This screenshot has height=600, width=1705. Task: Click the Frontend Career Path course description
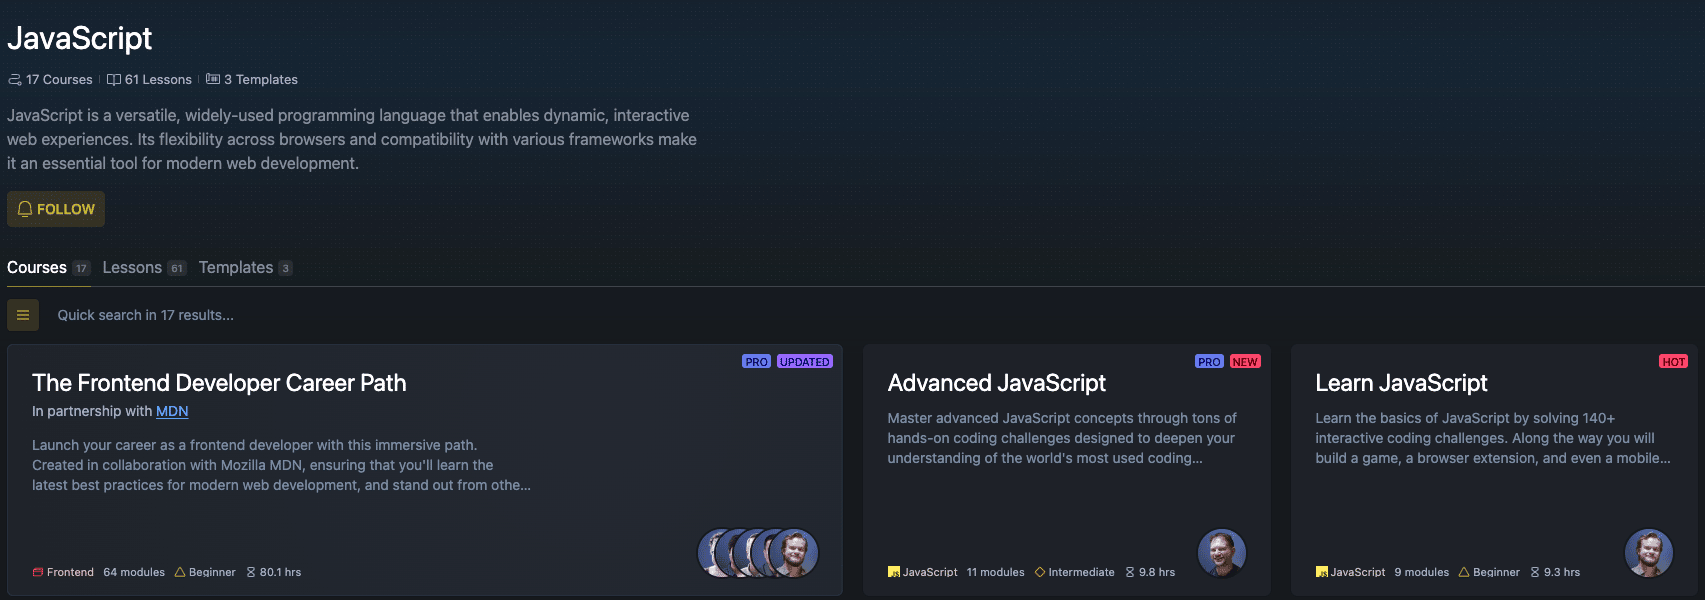[281, 465]
